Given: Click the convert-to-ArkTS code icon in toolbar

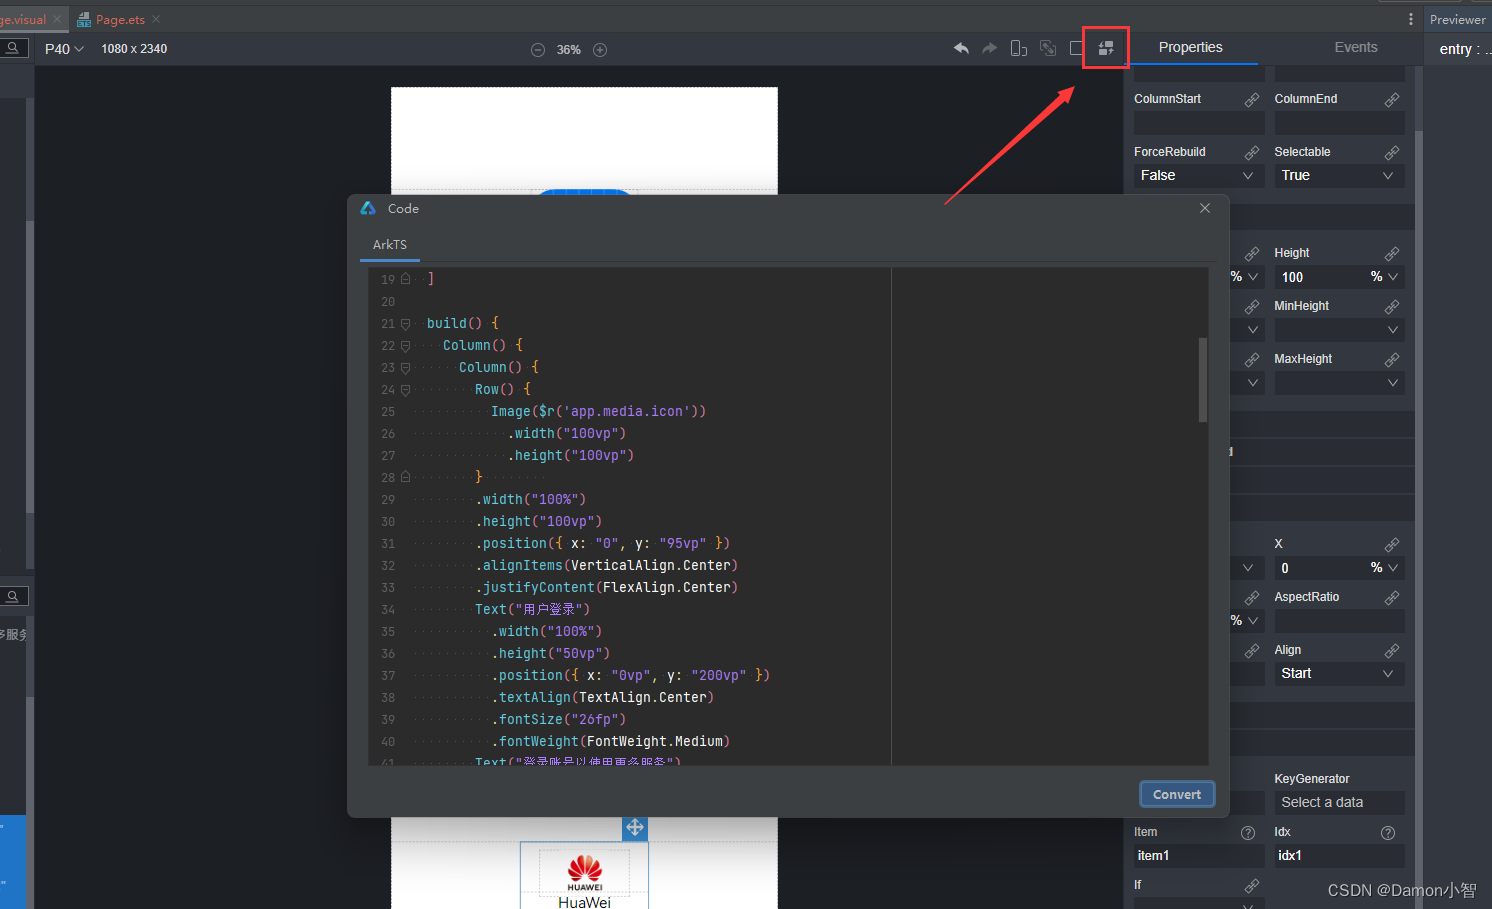Looking at the screenshot, I should [x=1106, y=48].
